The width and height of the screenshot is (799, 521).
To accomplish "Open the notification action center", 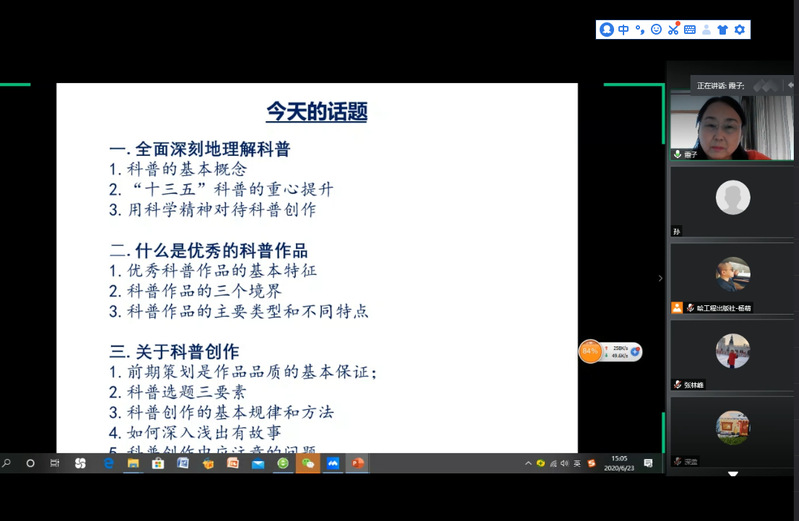I will [648, 464].
